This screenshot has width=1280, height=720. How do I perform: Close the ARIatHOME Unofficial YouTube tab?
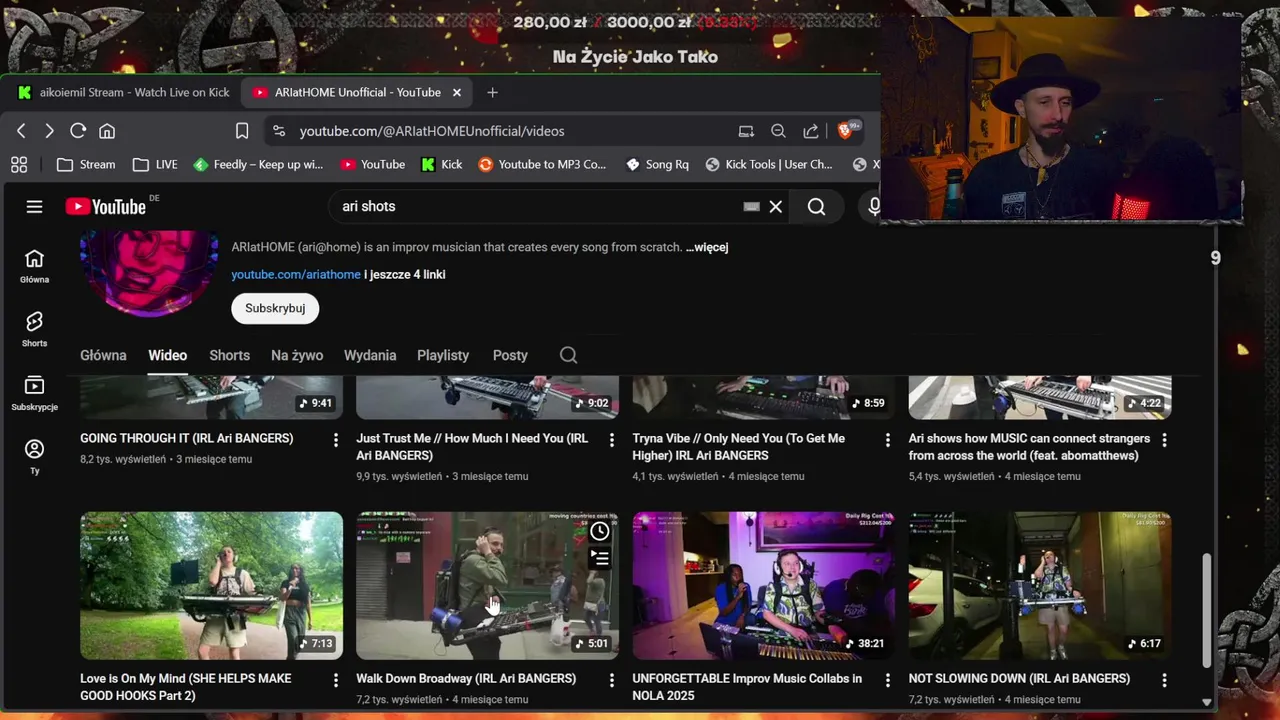pos(457,92)
